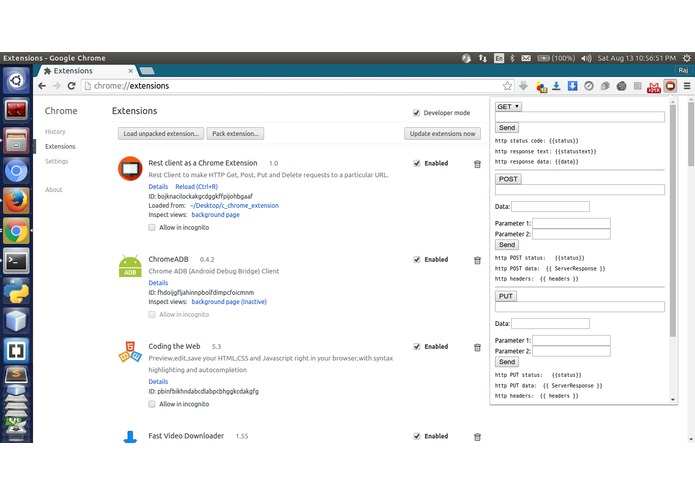
Task: Open ChromeADB background page (Inactive) link
Action: tap(229, 302)
